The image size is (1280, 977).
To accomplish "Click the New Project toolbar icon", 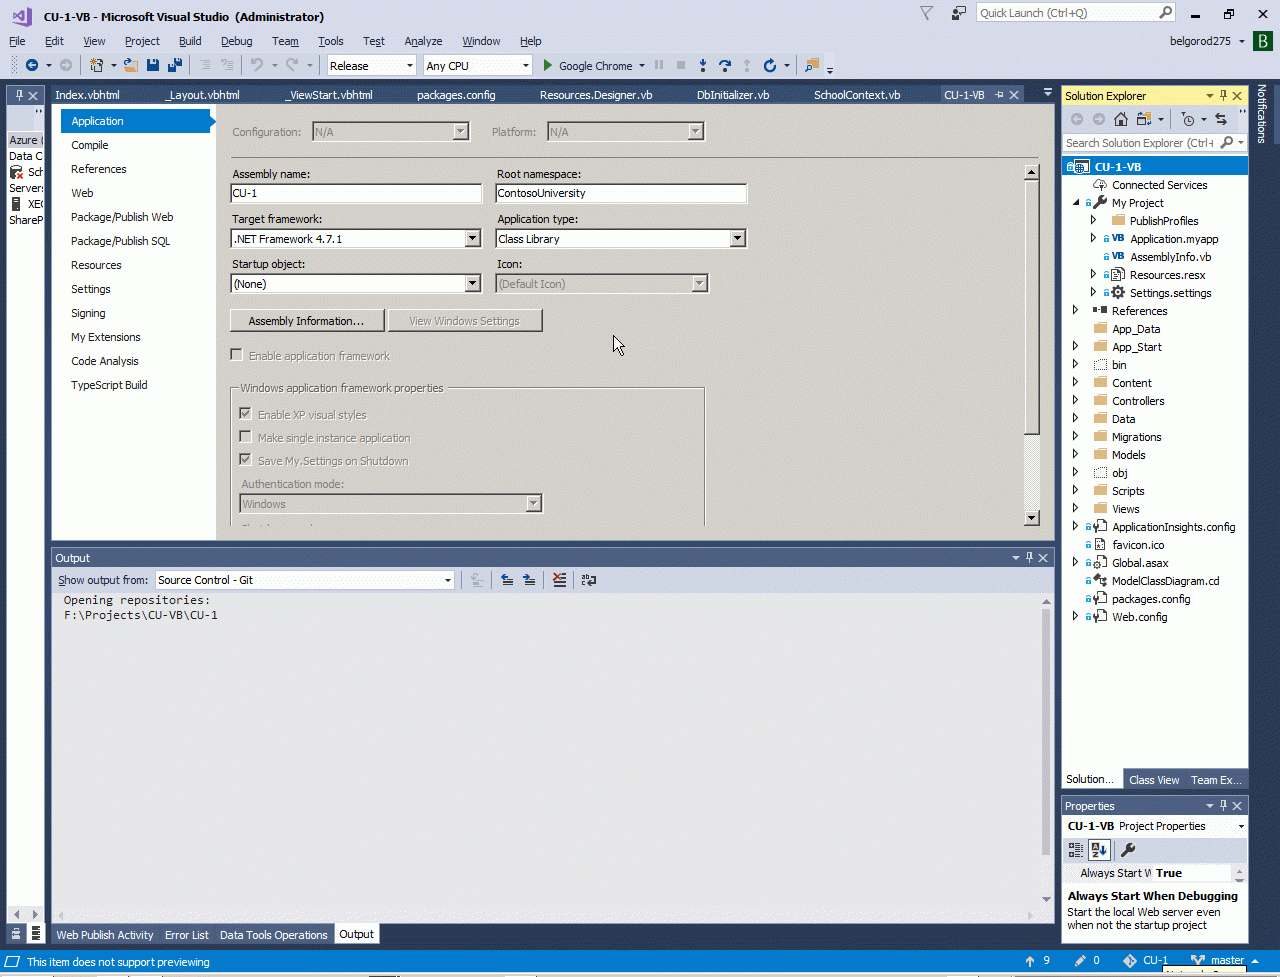I will 97,65.
